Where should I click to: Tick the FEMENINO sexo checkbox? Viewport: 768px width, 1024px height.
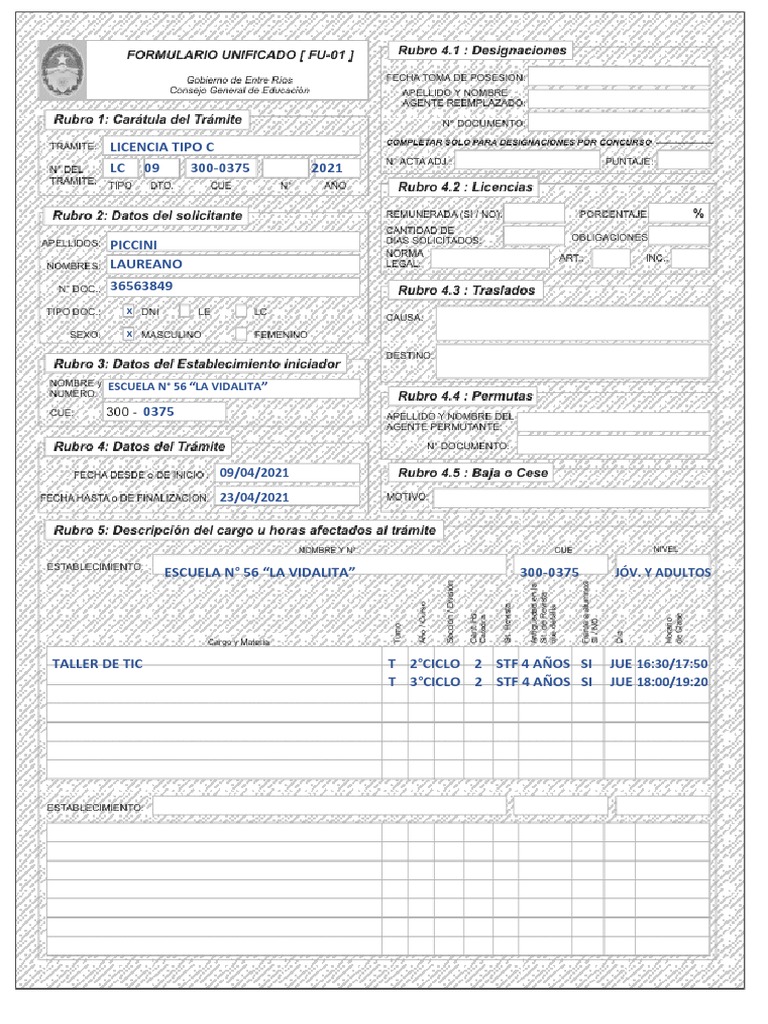click(241, 334)
